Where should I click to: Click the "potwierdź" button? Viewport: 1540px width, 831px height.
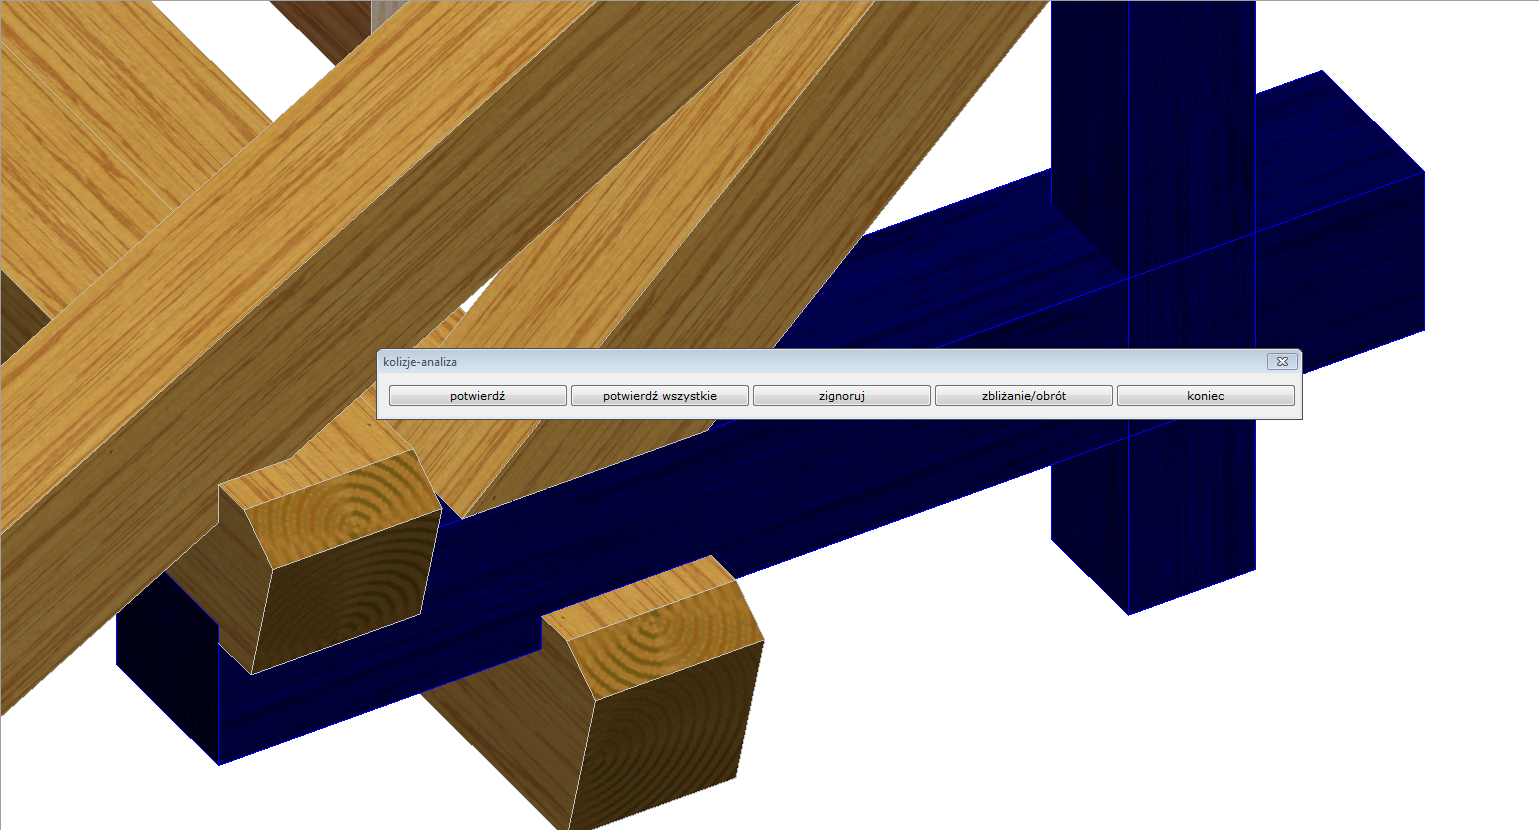coord(477,396)
